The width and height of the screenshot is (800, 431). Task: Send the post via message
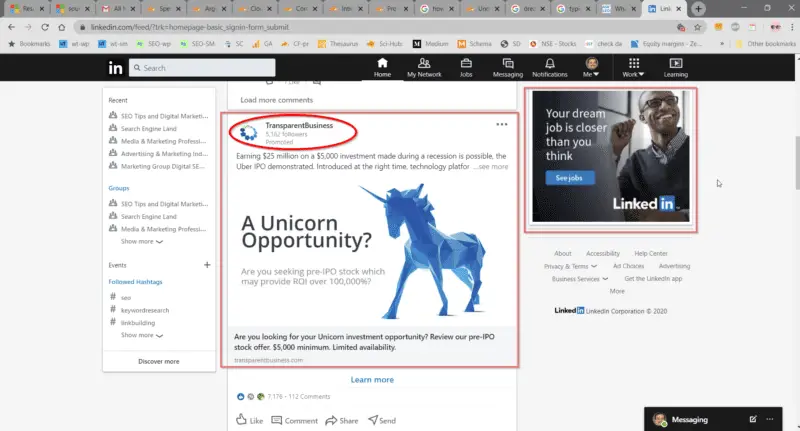pyautogui.click(x=382, y=420)
